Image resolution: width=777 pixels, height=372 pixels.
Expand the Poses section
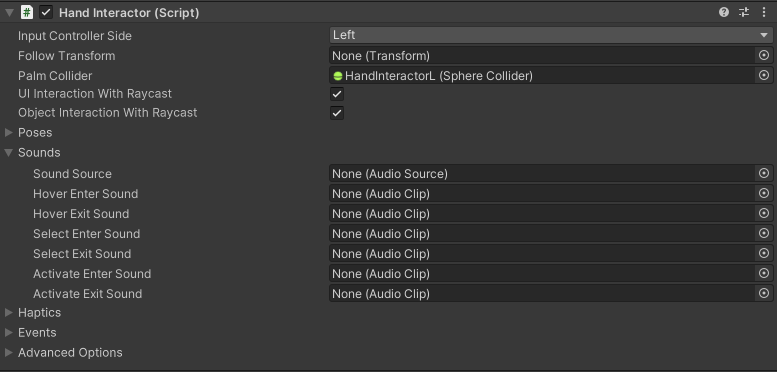tap(9, 132)
